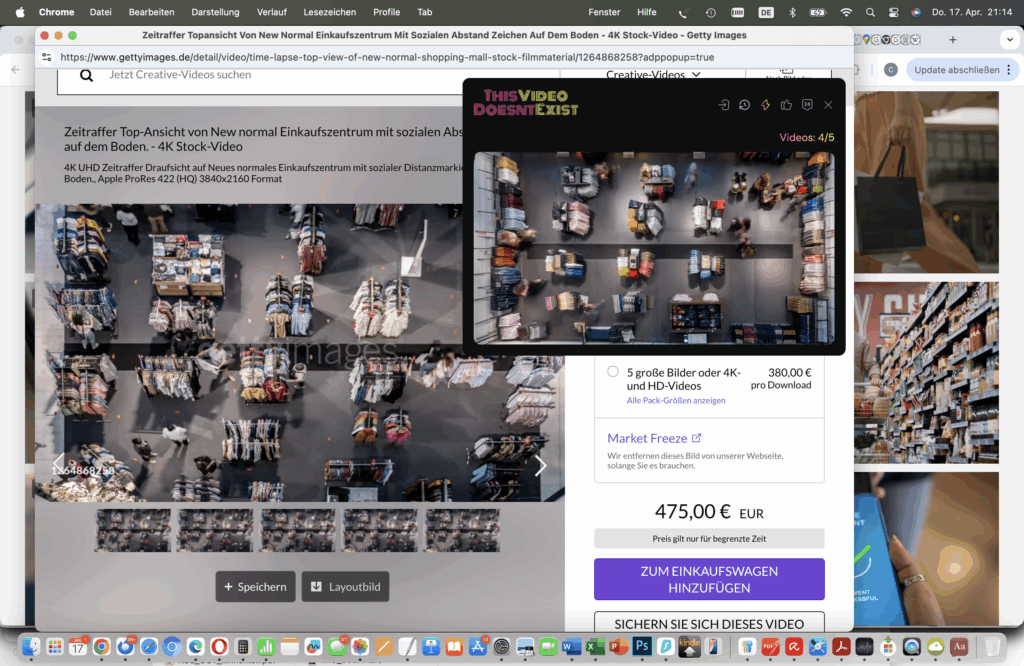Click the back arrow in background Chrome window
The height and width of the screenshot is (666, 1024).
[x=16, y=69]
